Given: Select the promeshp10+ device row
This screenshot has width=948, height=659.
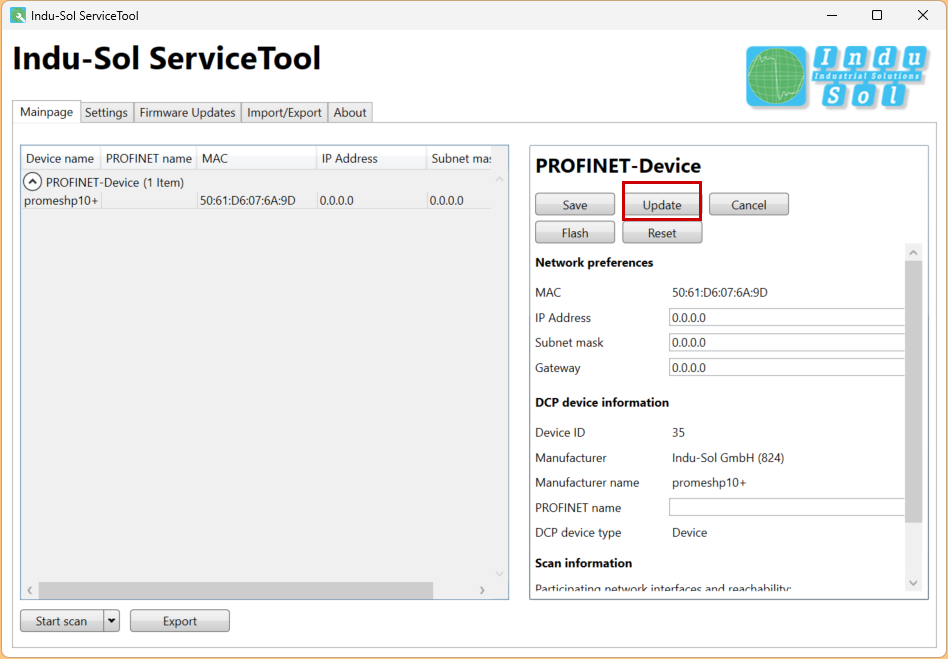Looking at the screenshot, I should click(x=256, y=200).
